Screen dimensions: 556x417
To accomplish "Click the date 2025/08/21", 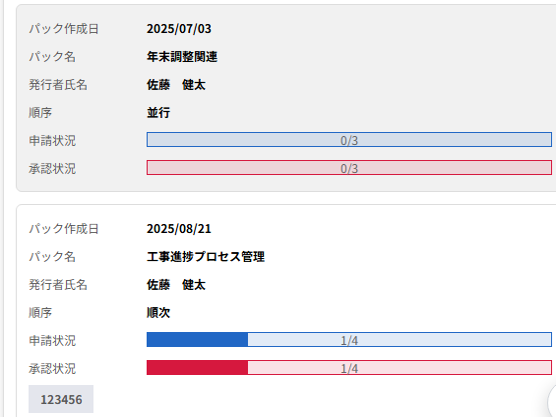I will (179, 229).
